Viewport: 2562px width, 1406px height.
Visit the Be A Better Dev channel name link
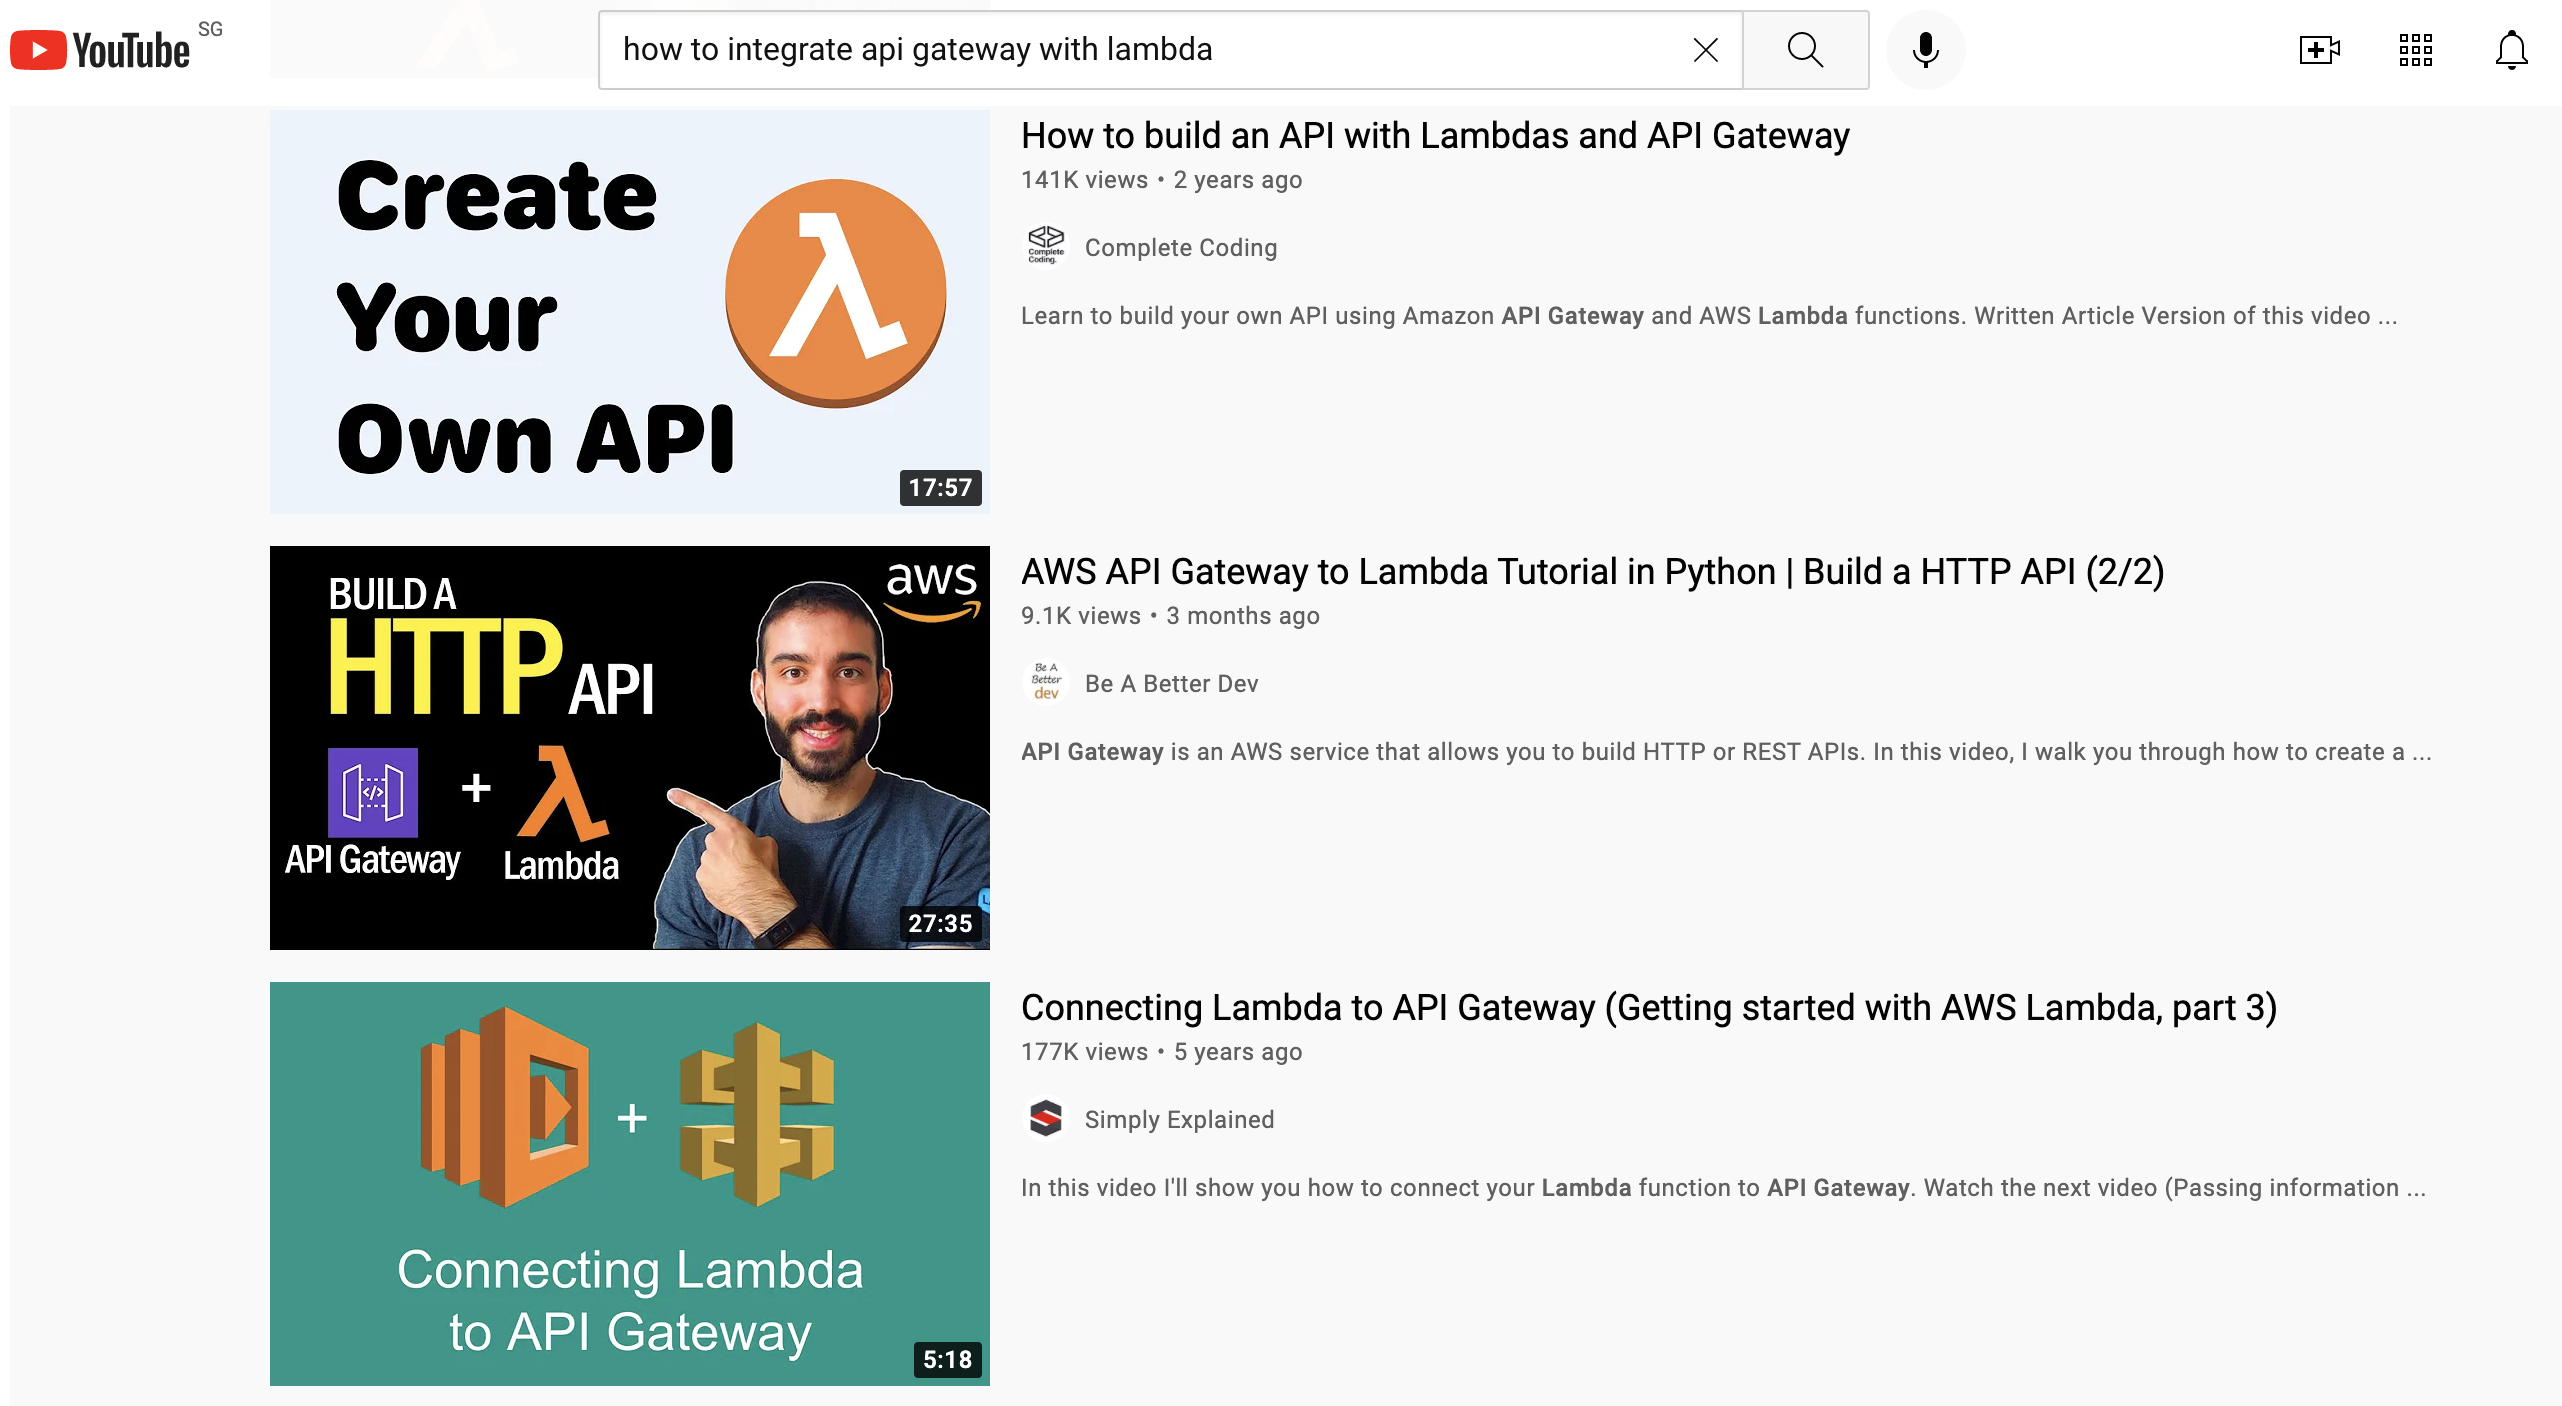1171,683
